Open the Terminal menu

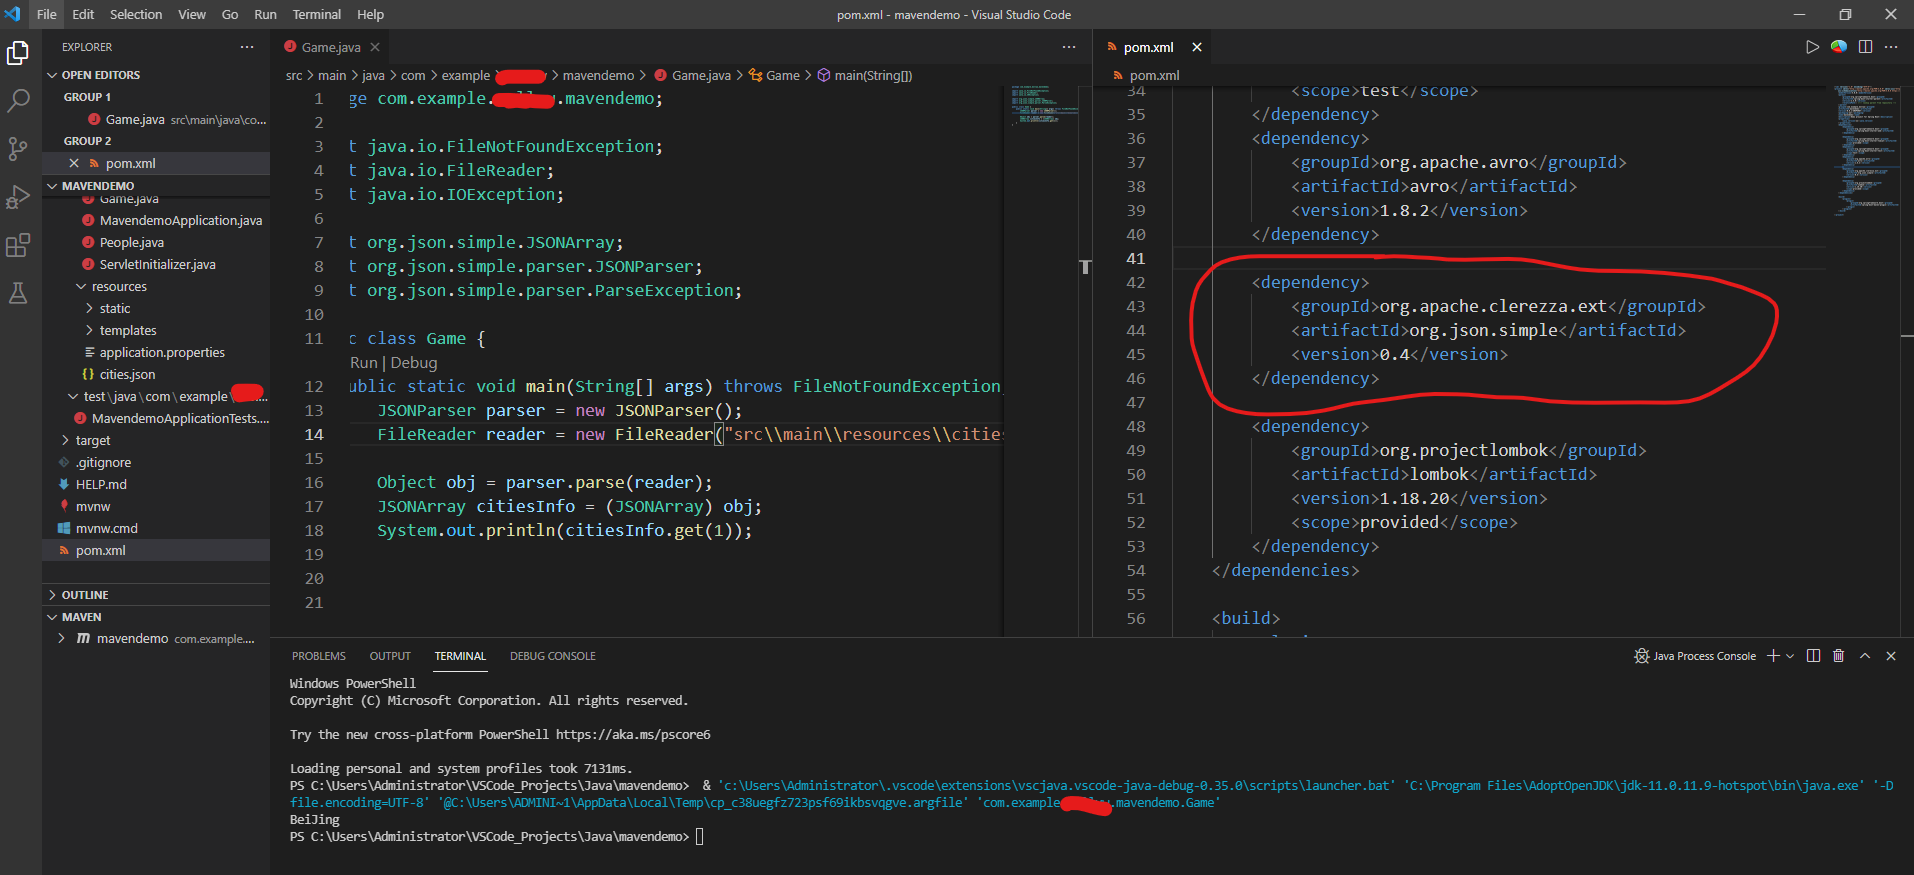point(317,14)
